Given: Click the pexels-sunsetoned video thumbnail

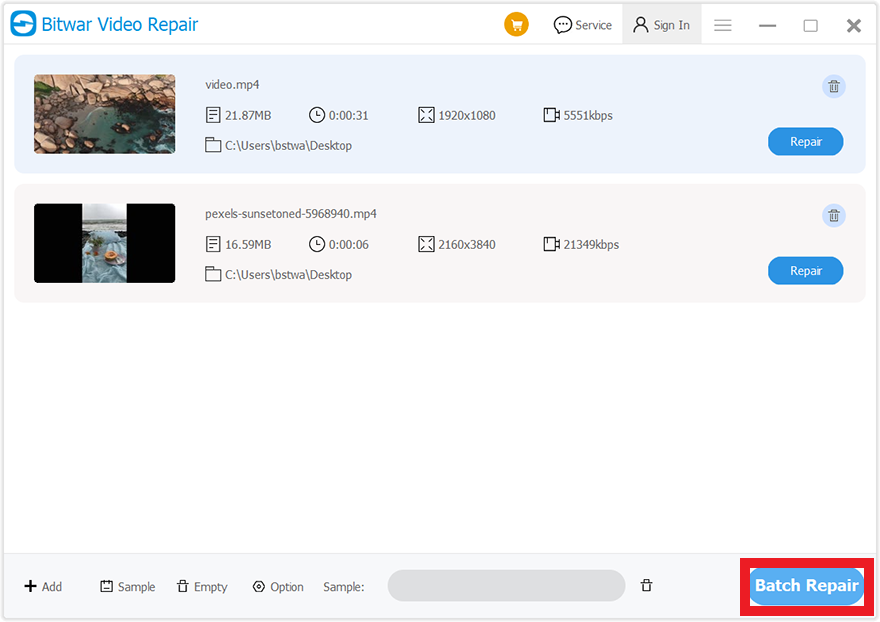Looking at the screenshot, I should click(x=104, y=243).
